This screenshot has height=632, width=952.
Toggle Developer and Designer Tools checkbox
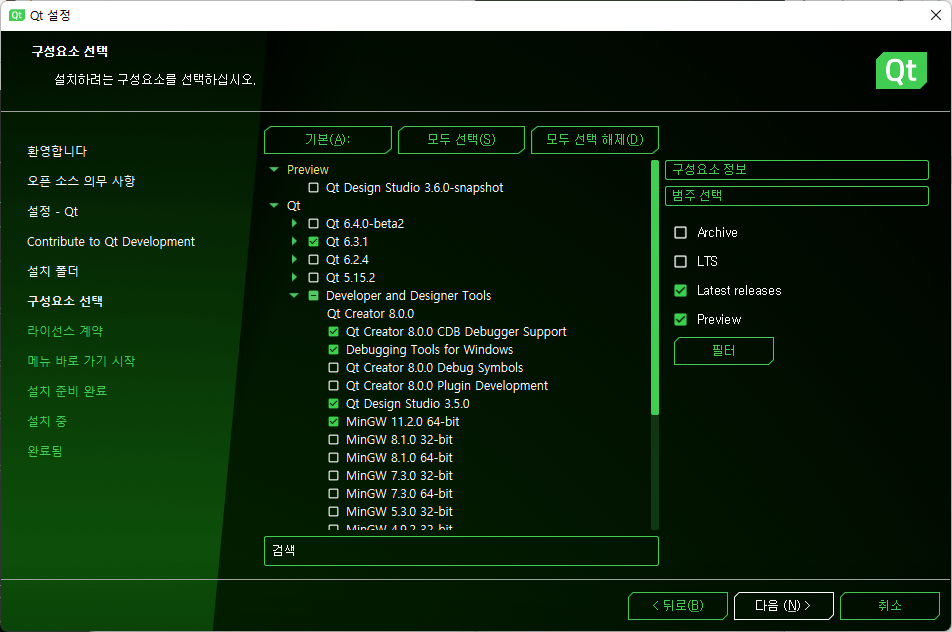(x=313, y=296)
